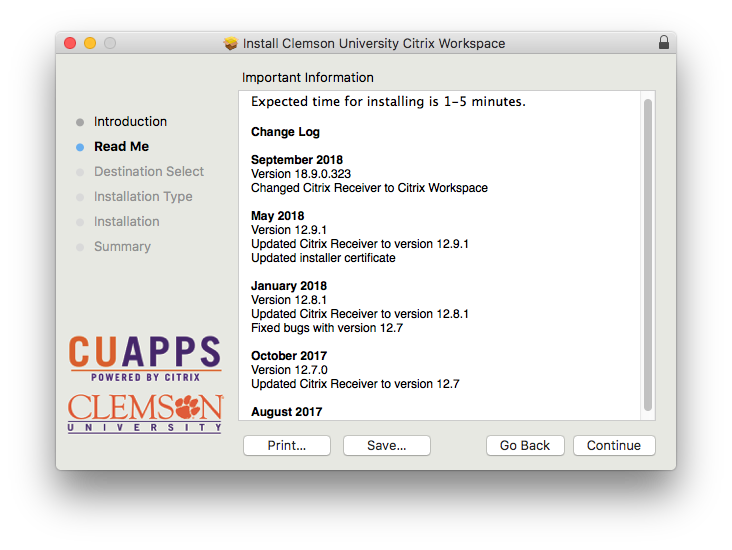
Task: Click 'Updated Citrix Receiver to version 12.9.1' line
Action: pyautogui.click(x=360, y=244)
